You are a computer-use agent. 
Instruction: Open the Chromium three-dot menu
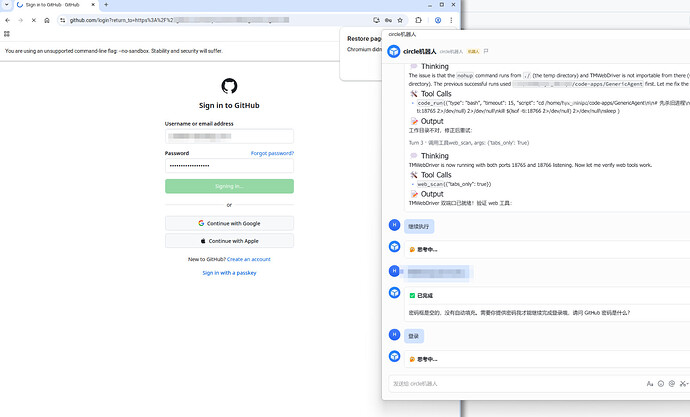451,20
